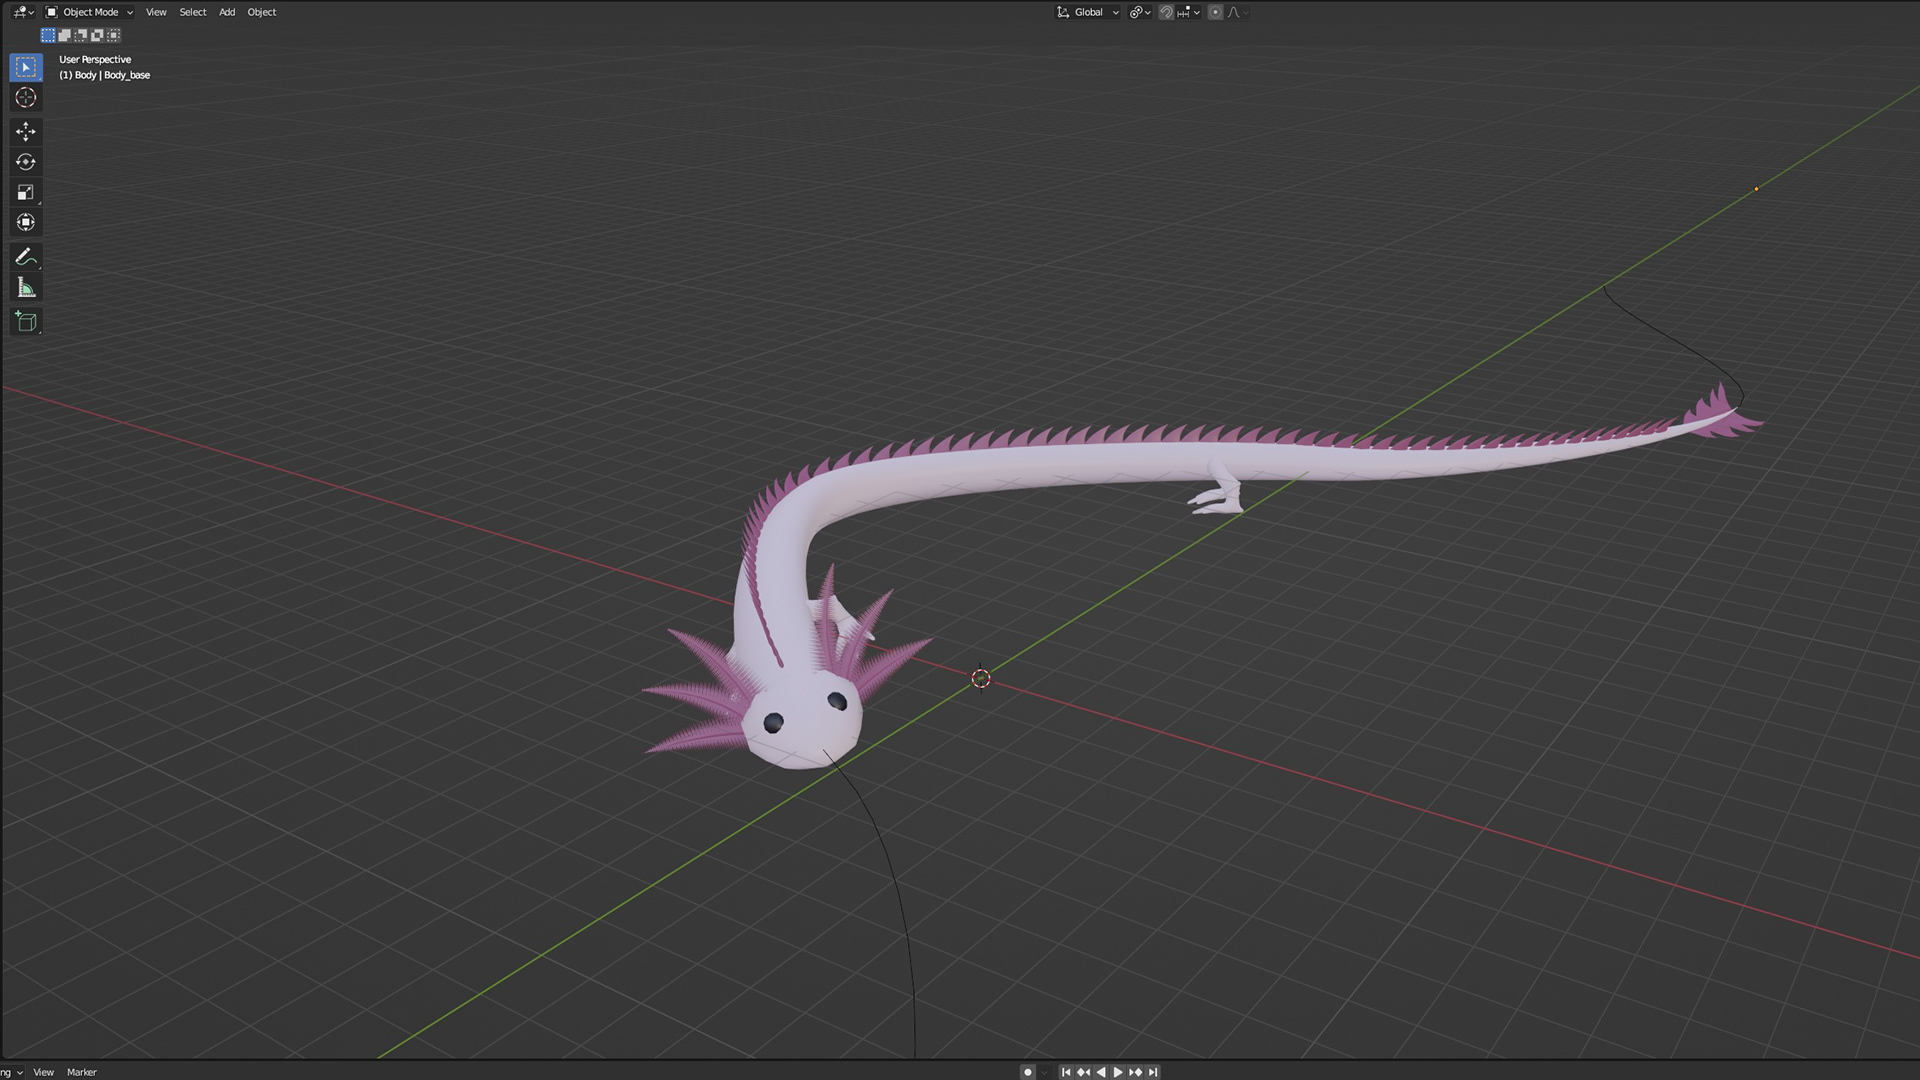Open the Object menu
The height and width of the screenshot is (1080, 1920).
[x=262, y=12]
